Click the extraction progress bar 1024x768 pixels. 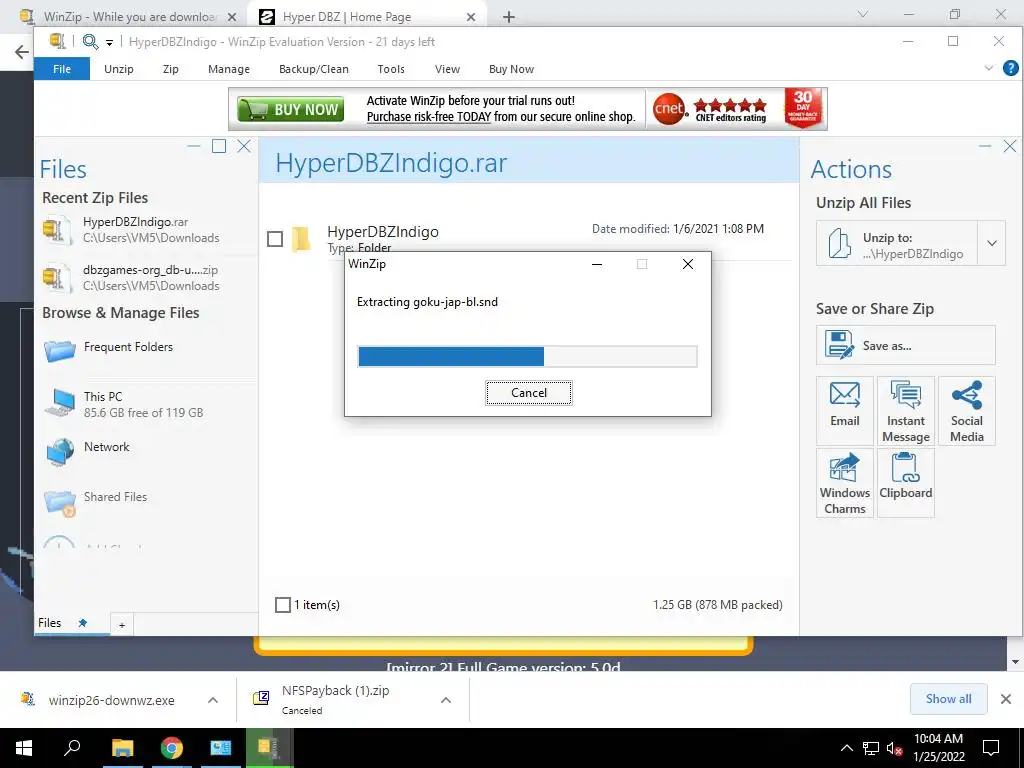(x=527, y=357)
